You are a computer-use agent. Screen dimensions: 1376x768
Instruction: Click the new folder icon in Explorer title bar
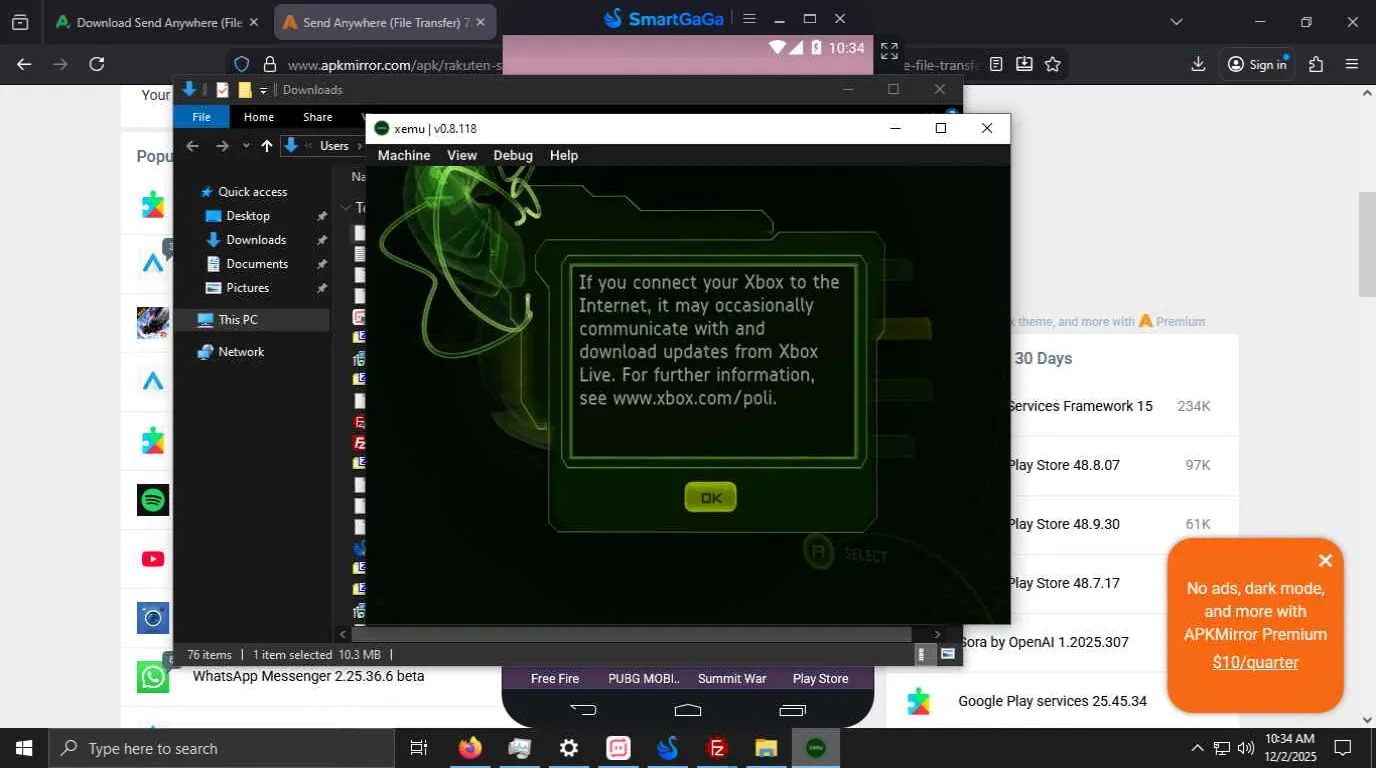[x=244, y=90]
